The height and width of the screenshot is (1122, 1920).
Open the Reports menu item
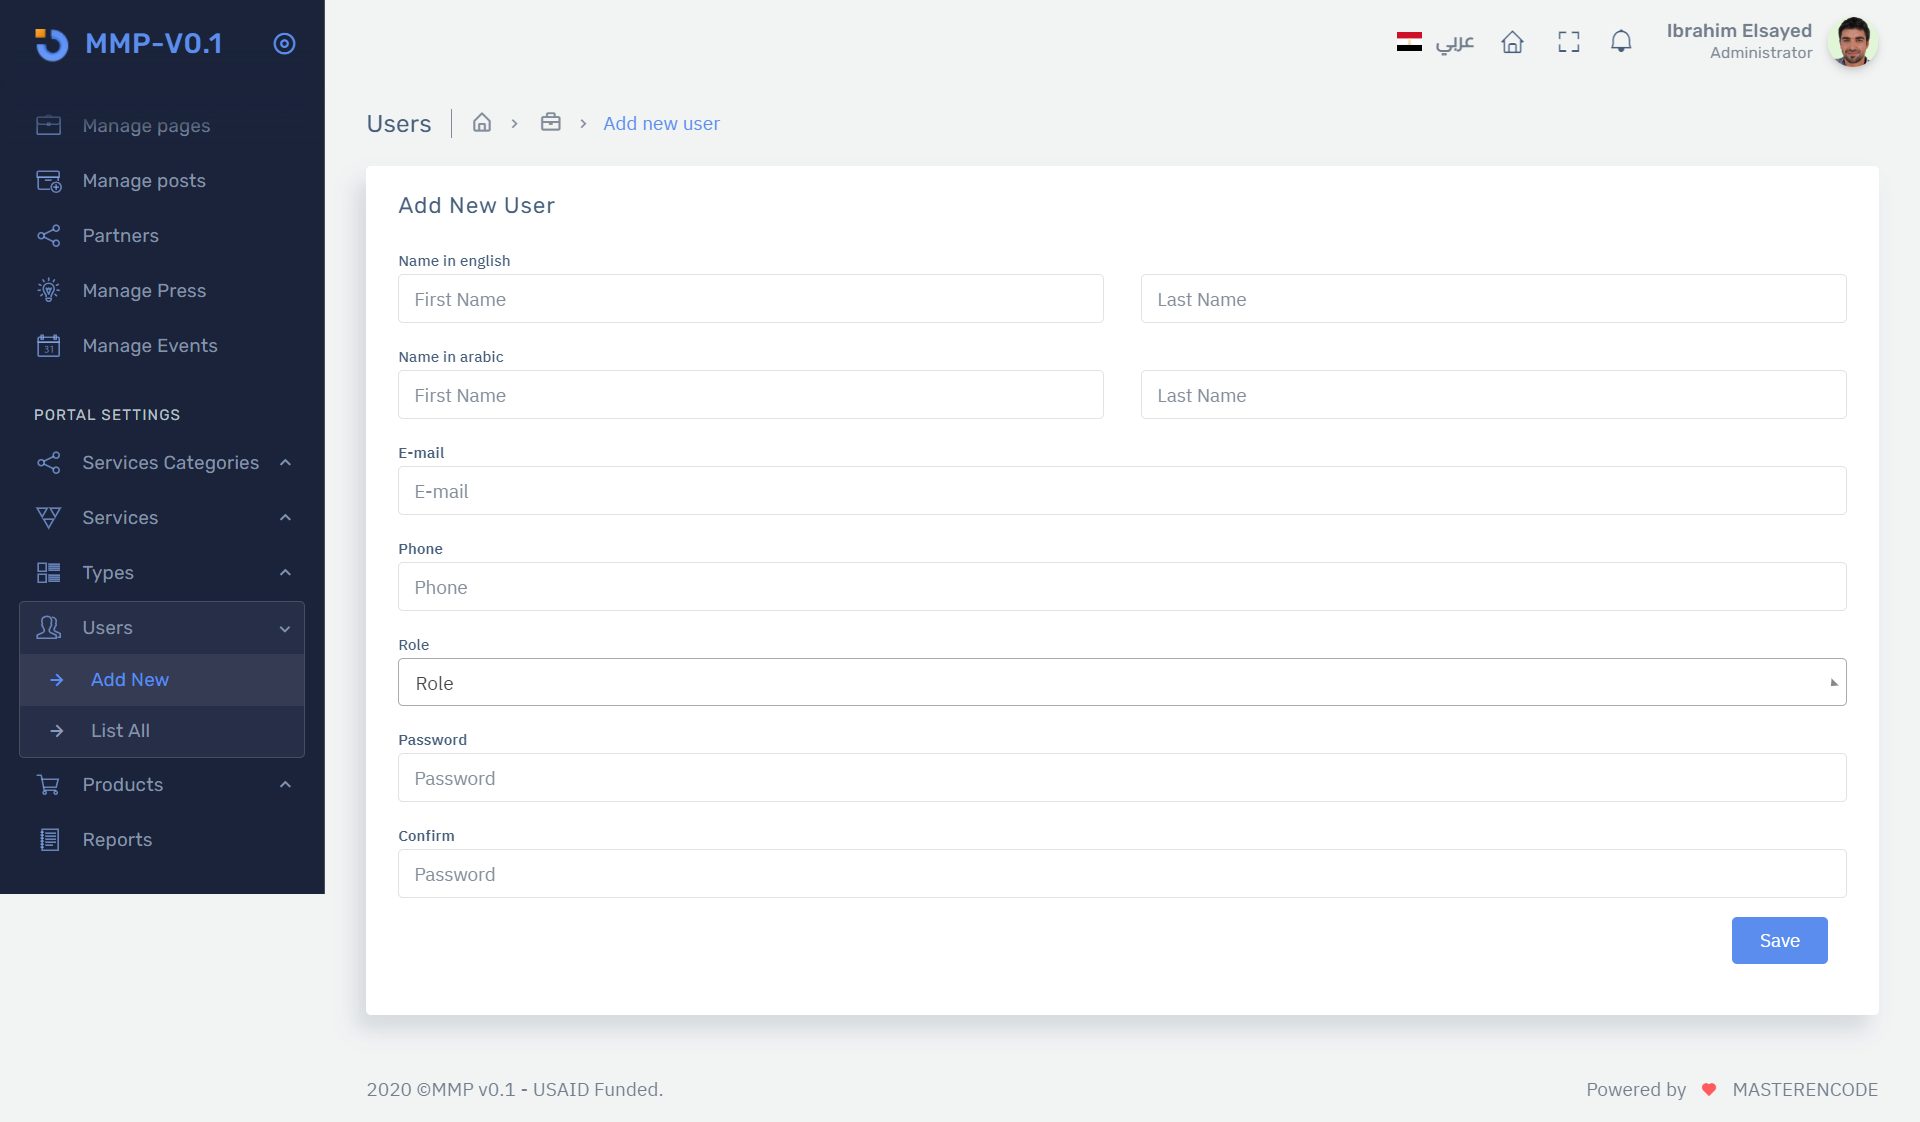[117, 840]
